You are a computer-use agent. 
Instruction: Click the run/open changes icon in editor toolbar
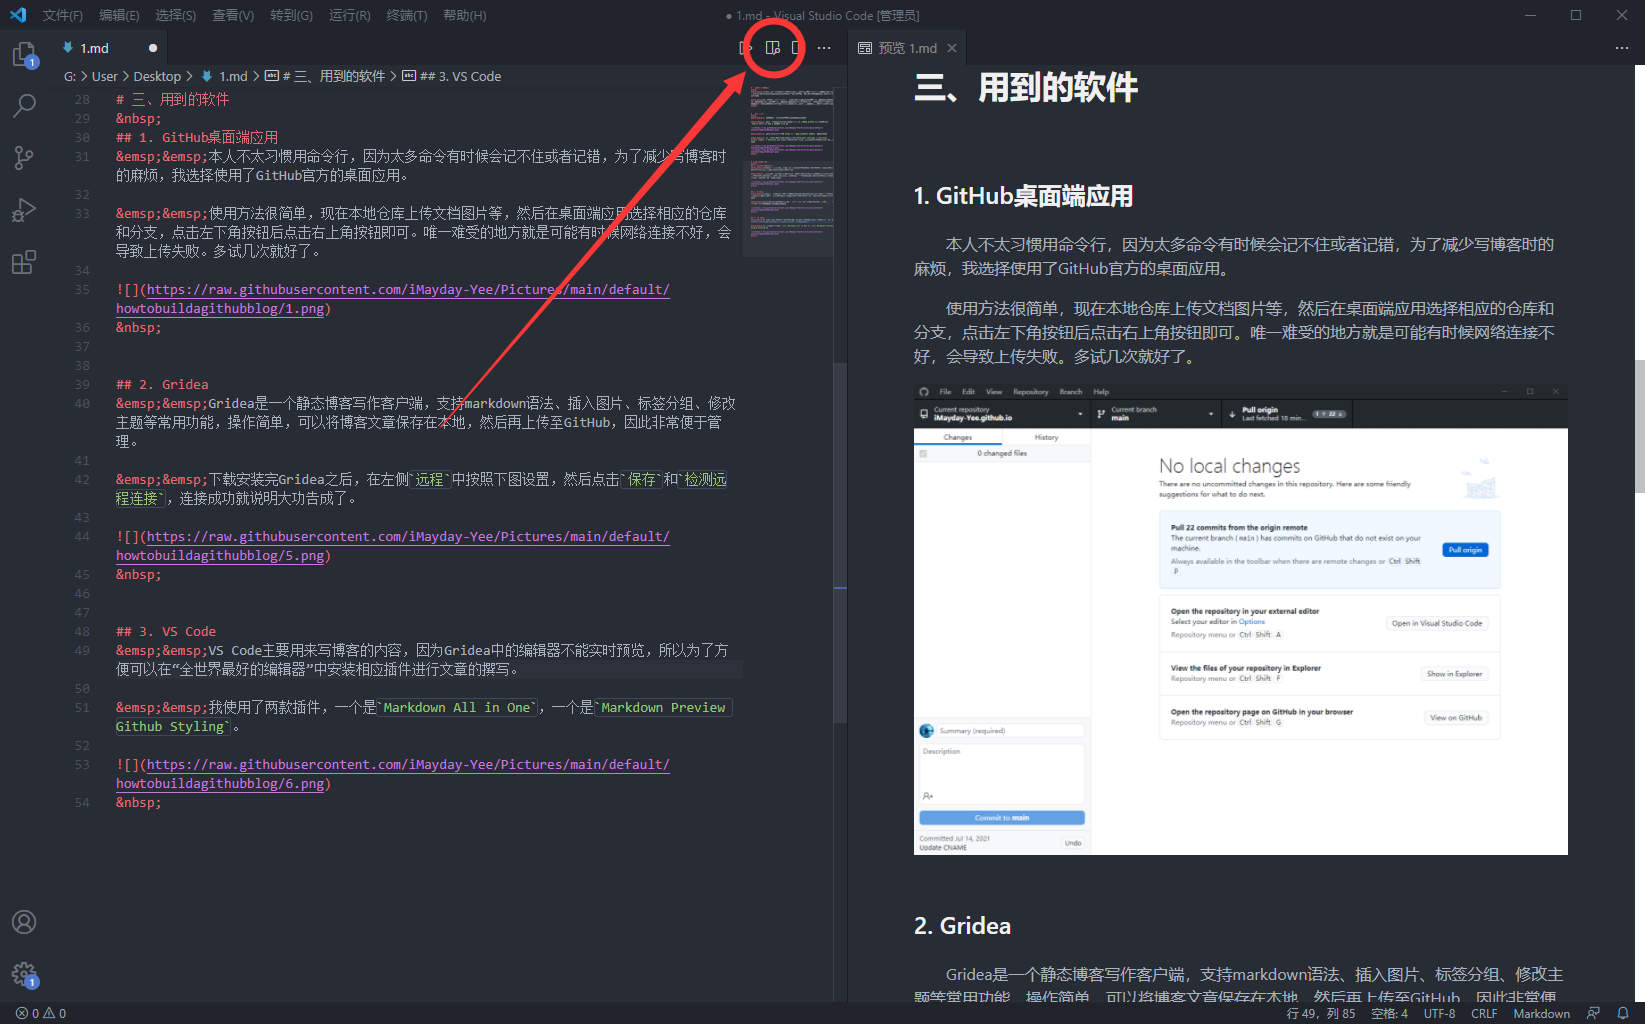pos(745,48)
